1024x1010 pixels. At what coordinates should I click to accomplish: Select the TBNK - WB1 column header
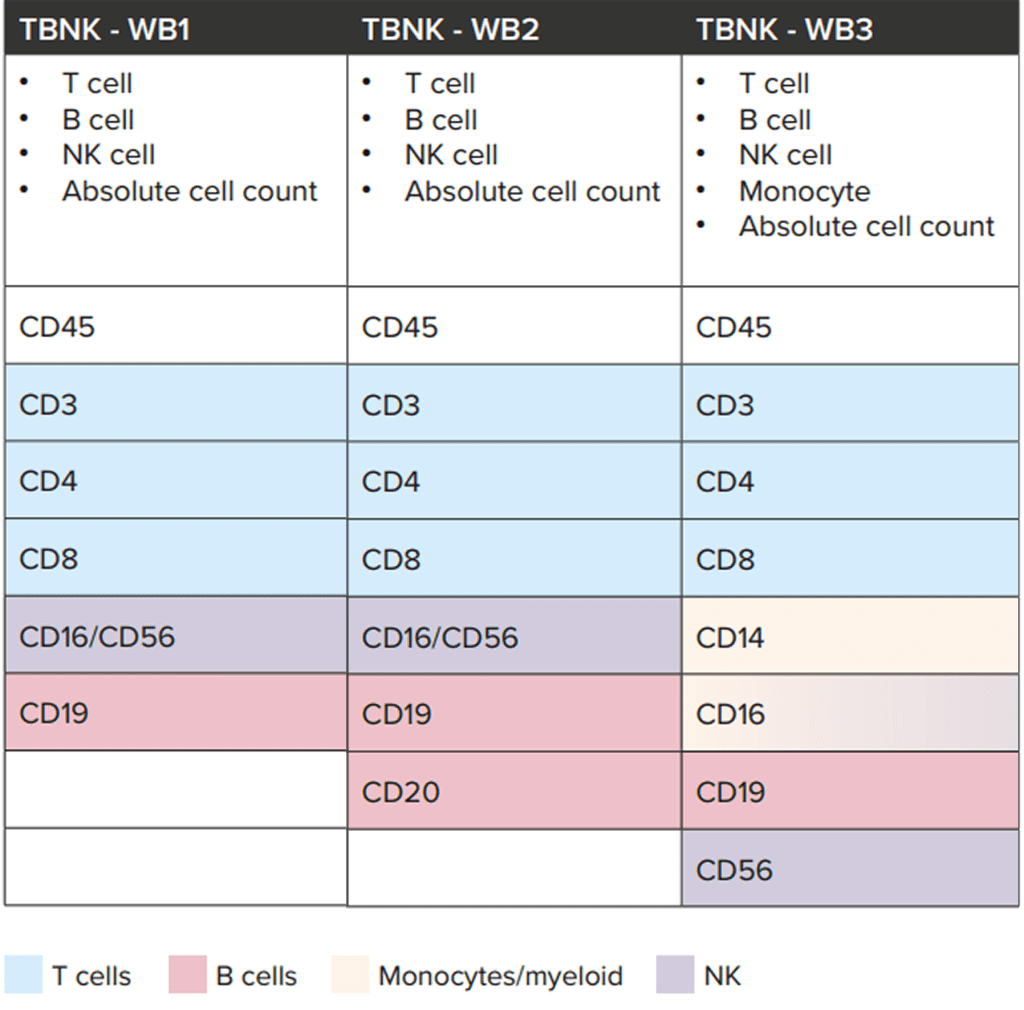pyautogui.click(x=105, y=29)
